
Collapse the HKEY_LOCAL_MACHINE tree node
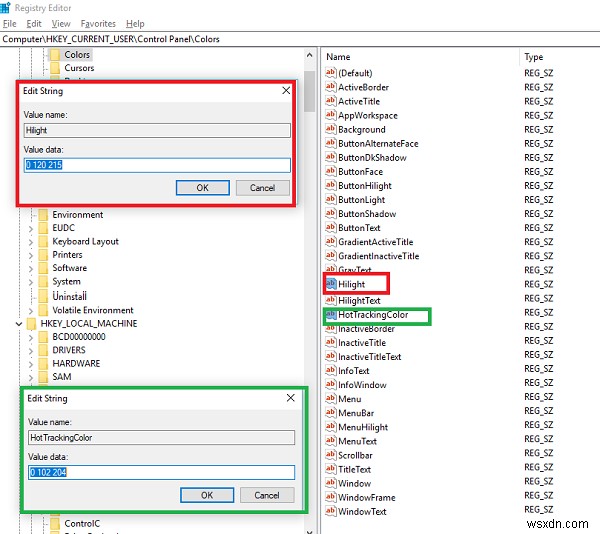(19, 324)
